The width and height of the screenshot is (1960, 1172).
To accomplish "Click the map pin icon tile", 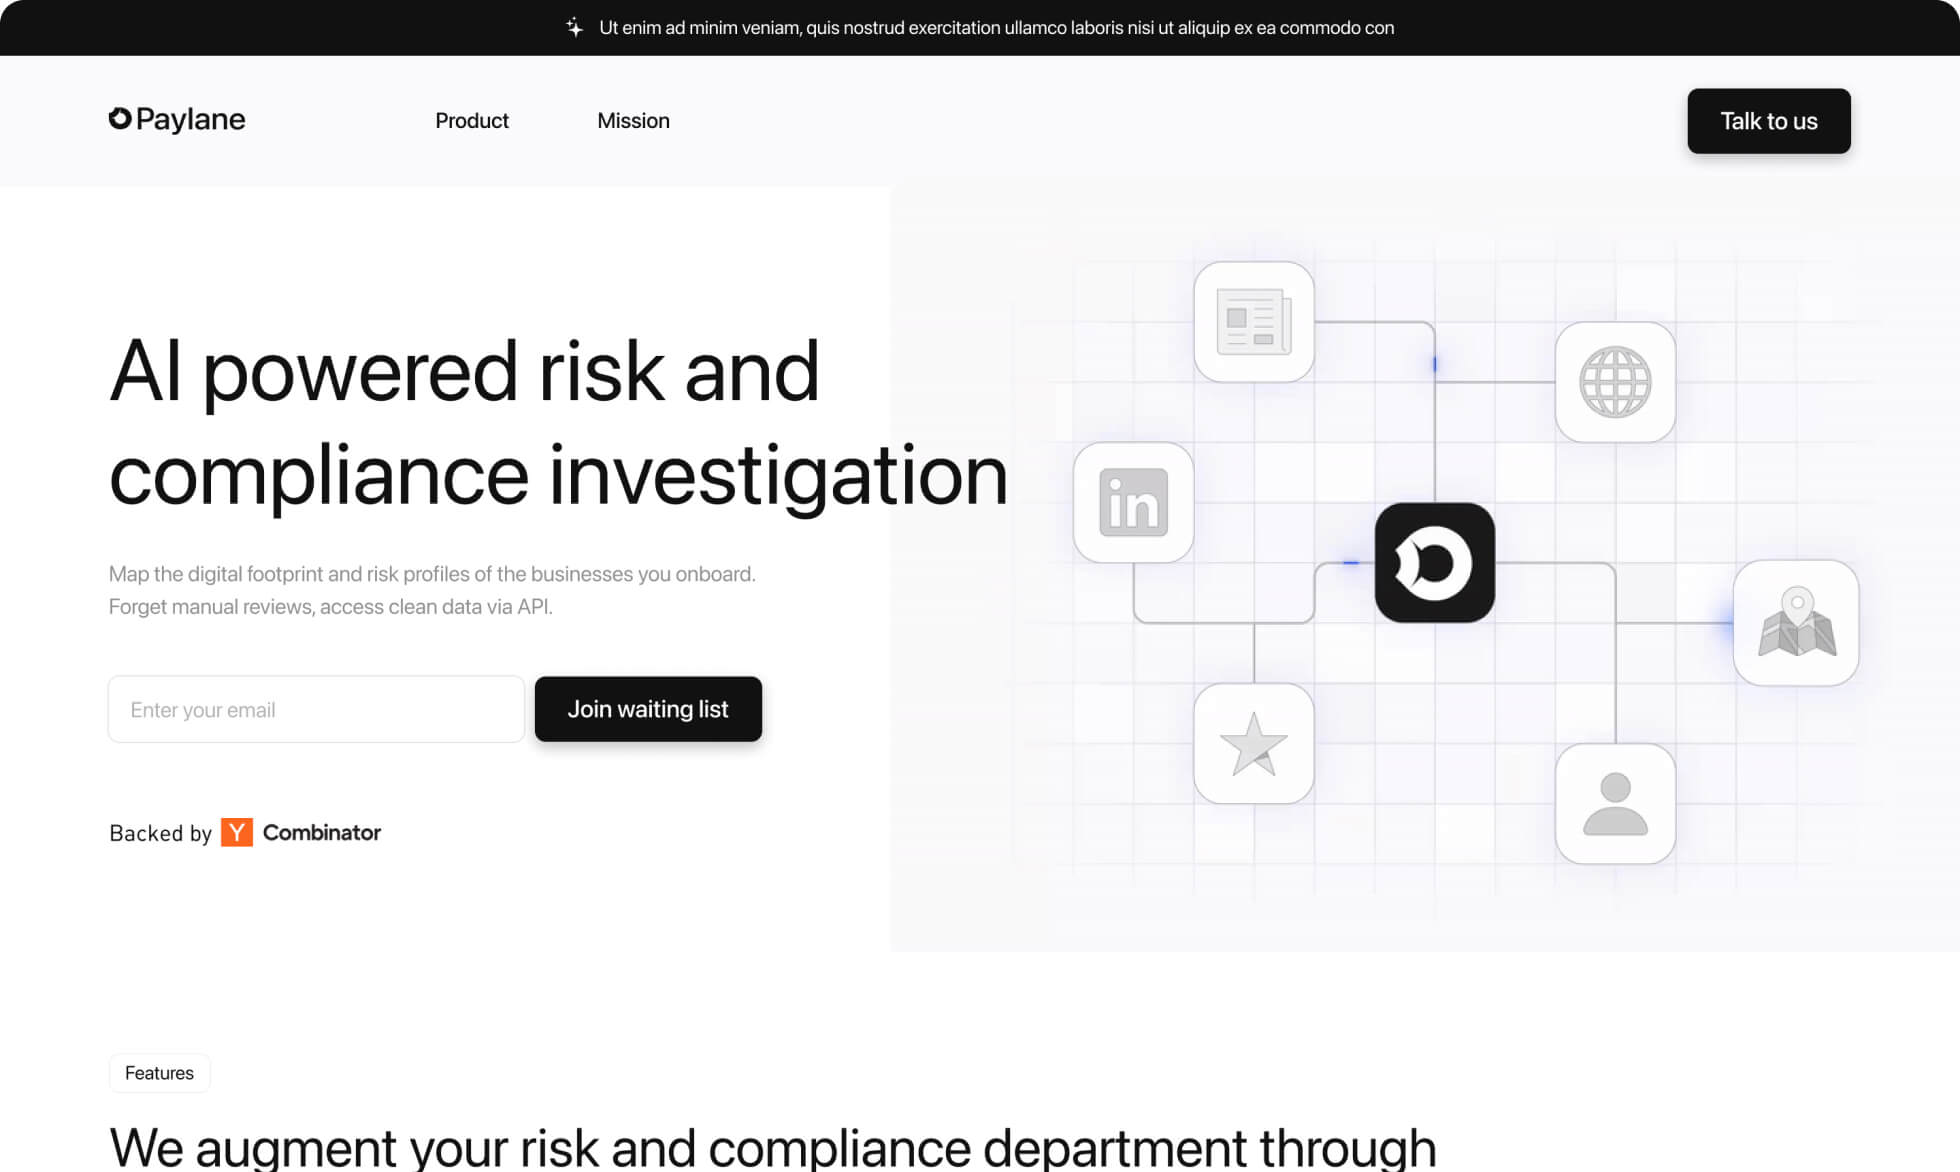I will pos(1796,622).
